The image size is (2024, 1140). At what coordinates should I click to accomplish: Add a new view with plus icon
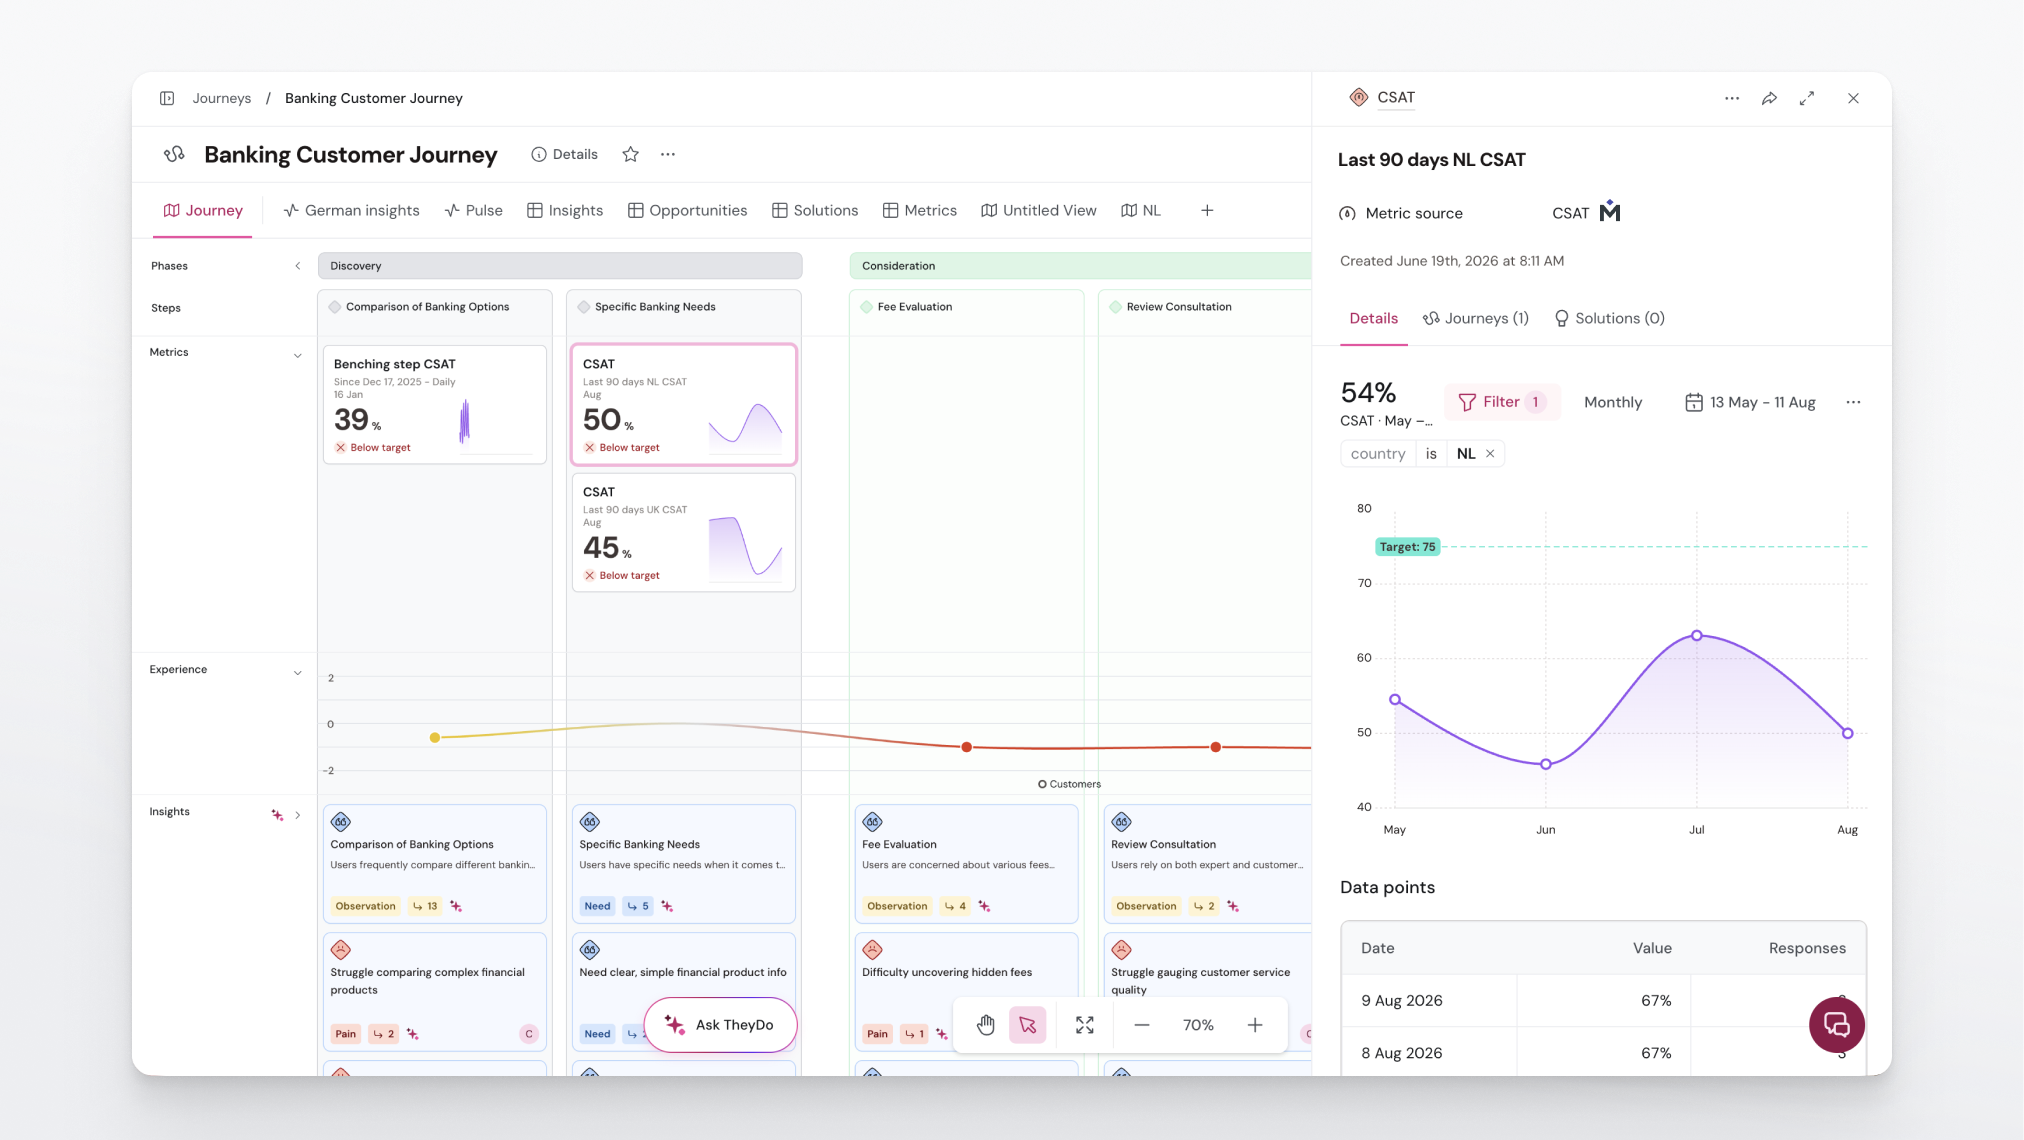click(1207, 210)
